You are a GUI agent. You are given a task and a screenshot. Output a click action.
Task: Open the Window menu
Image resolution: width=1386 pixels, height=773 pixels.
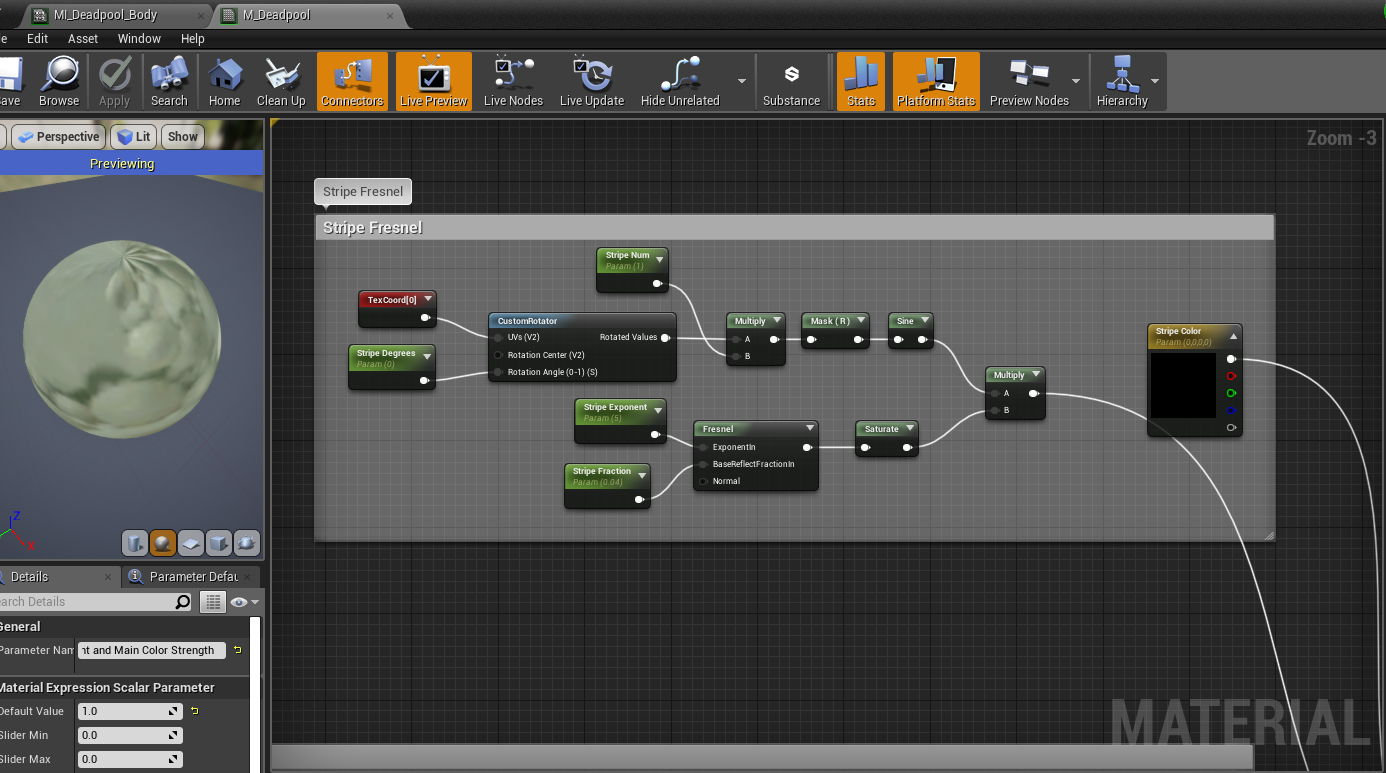pos(139,39)
